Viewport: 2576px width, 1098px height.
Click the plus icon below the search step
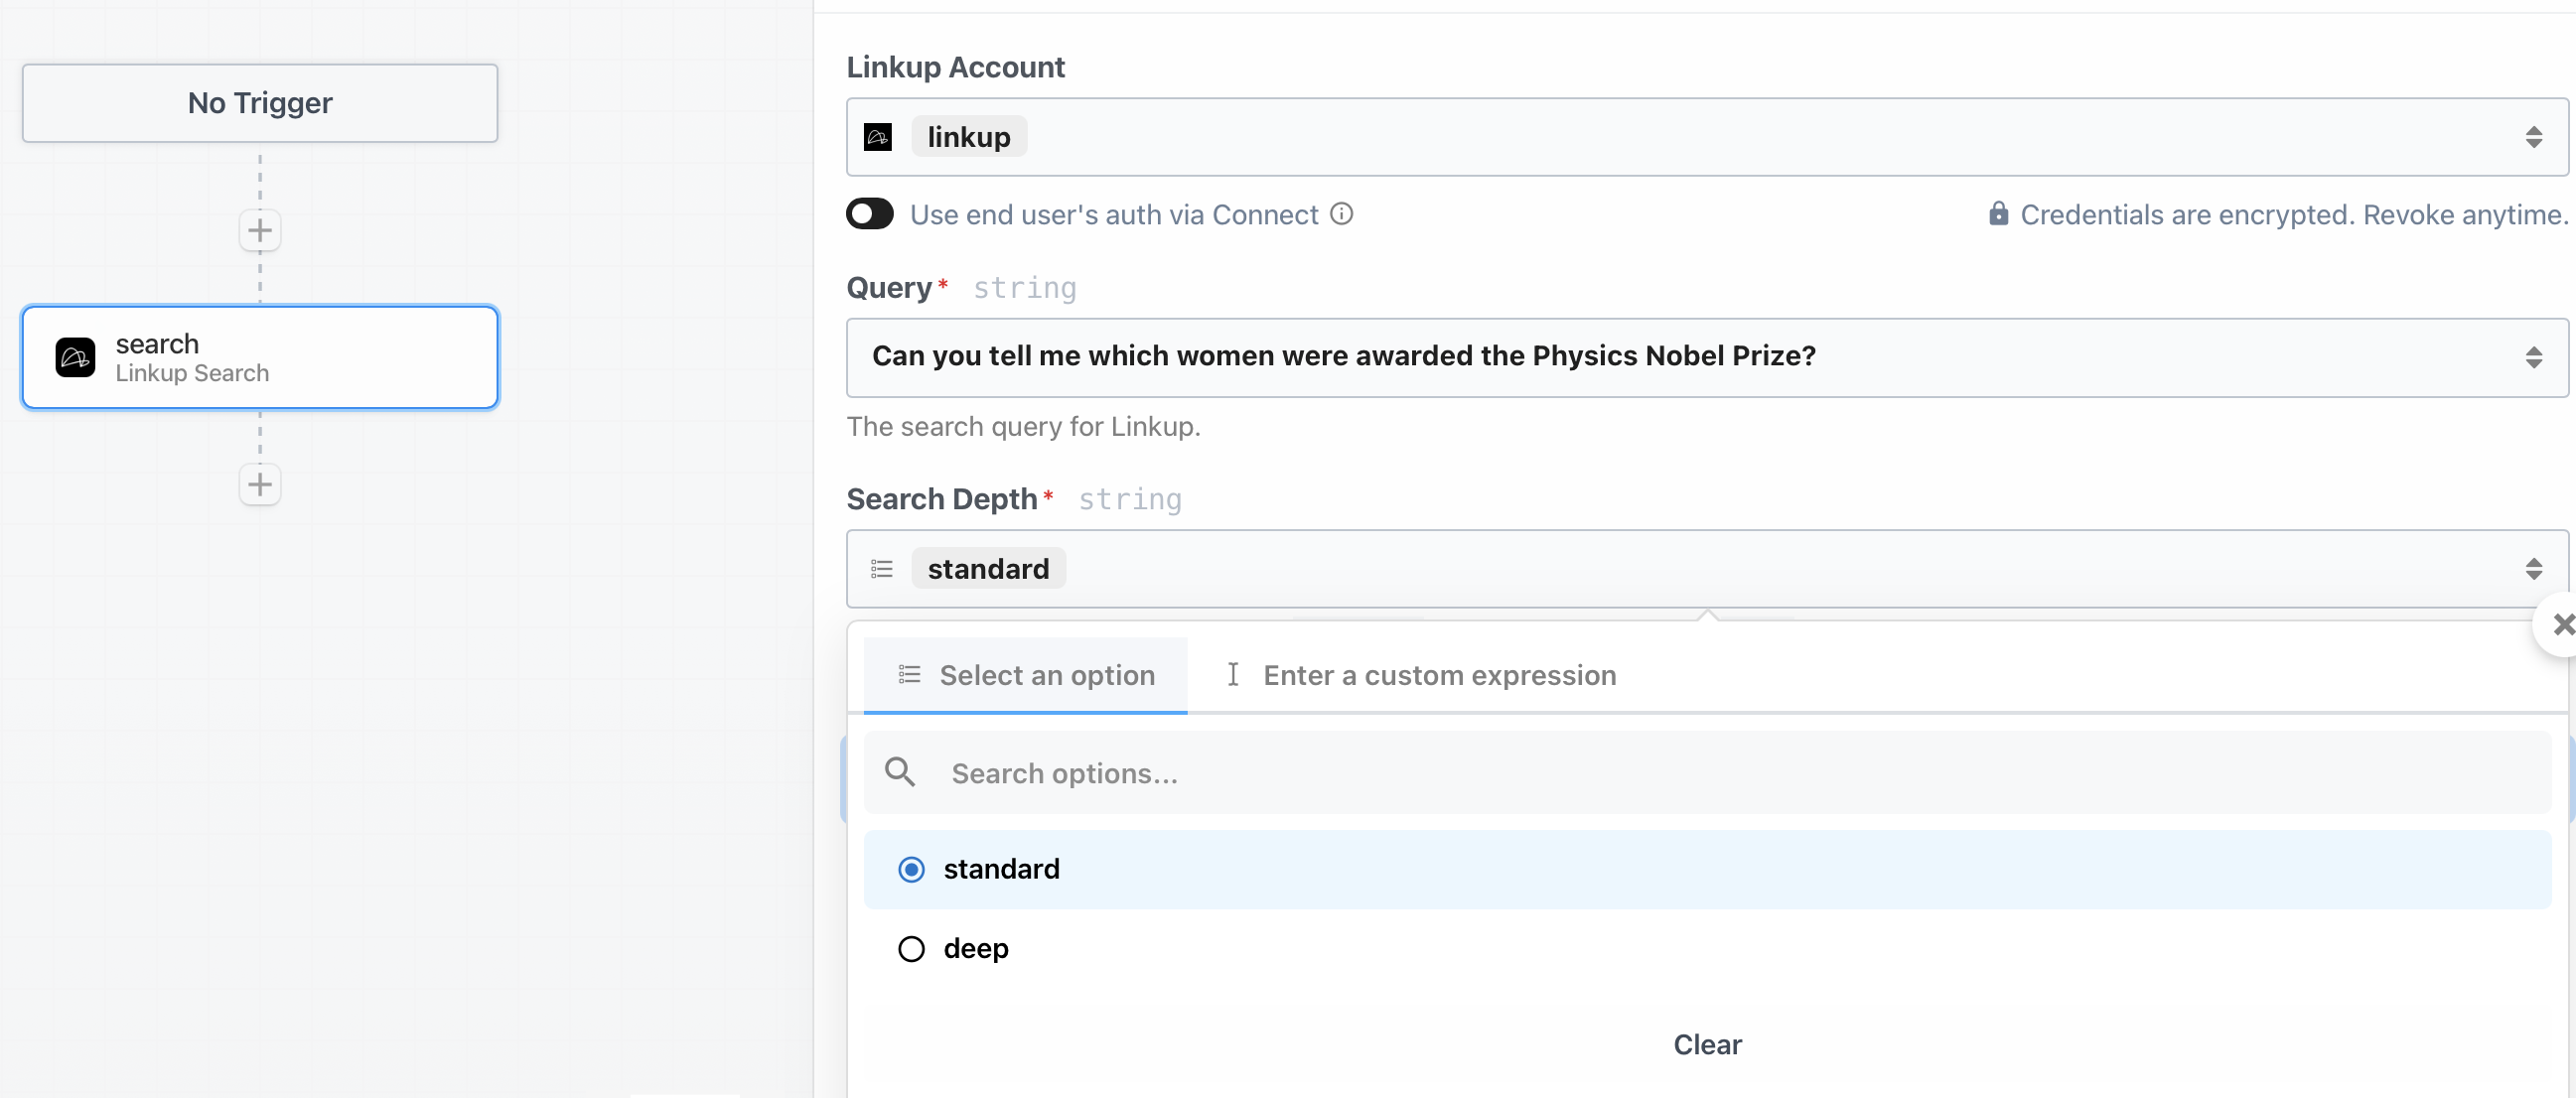click(260, 485)
